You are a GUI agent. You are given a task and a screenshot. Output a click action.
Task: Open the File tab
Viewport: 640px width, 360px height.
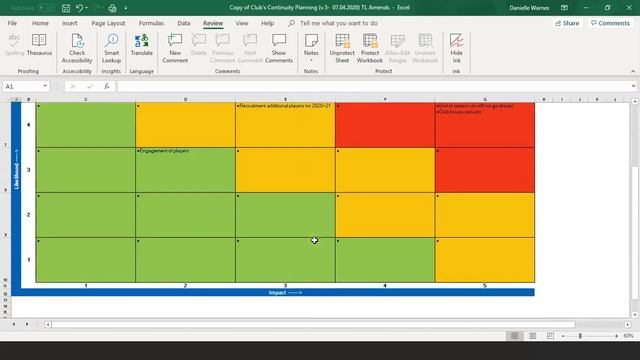12,23
